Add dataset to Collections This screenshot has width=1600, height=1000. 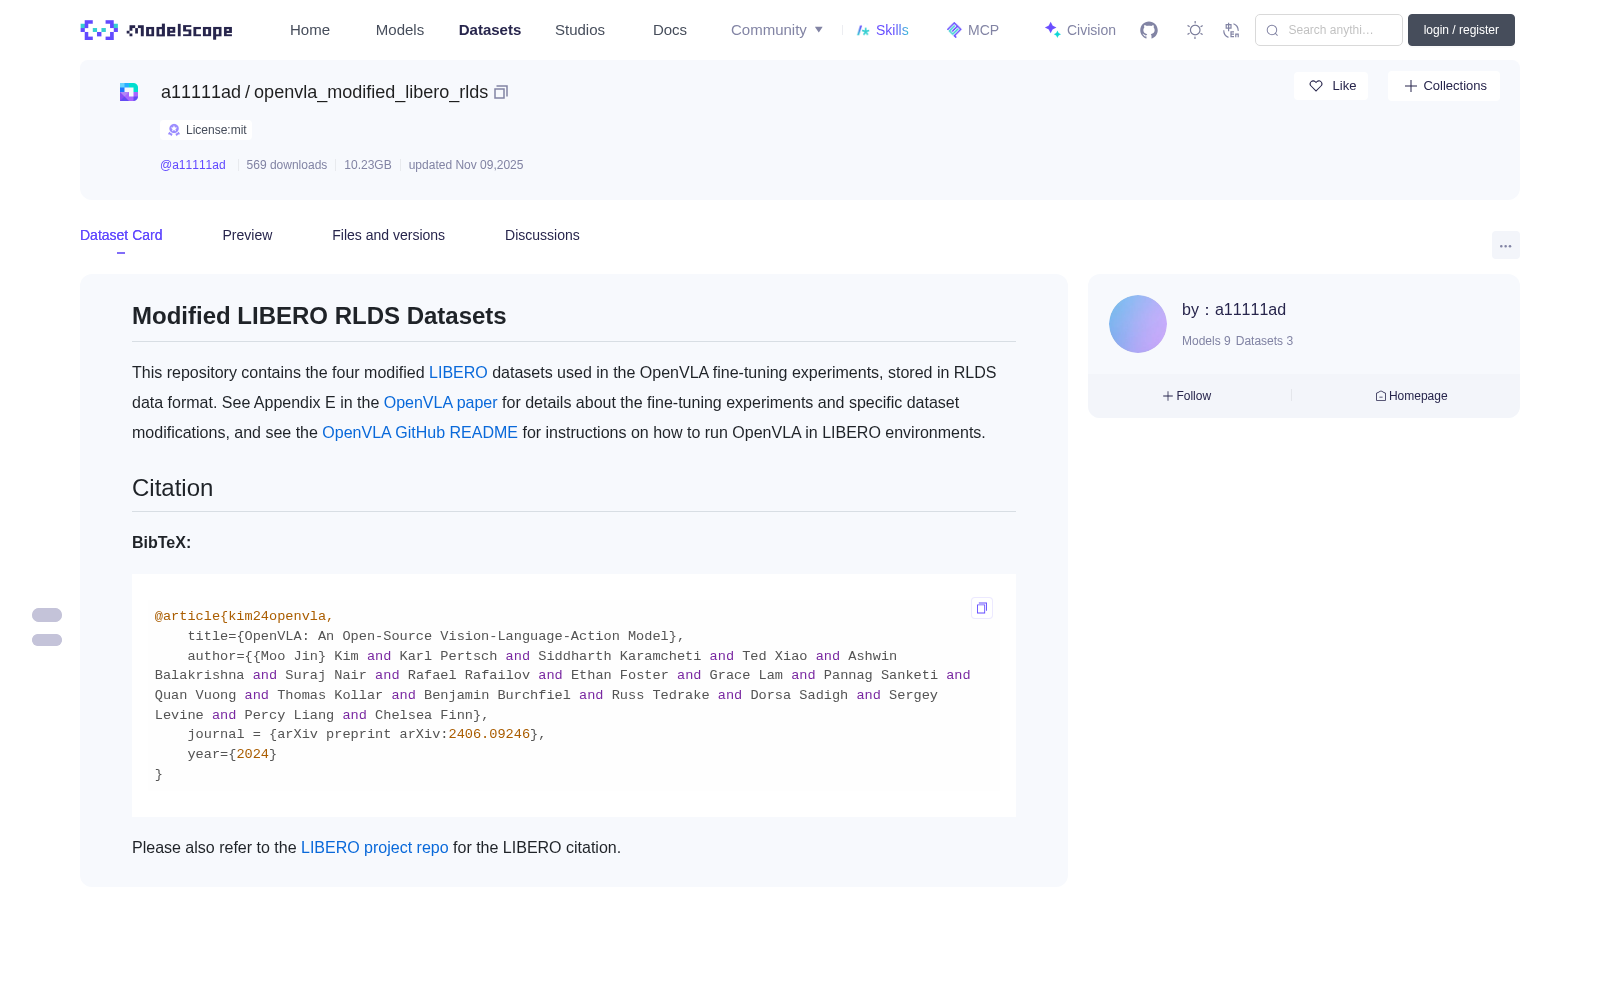(1444, 86)
